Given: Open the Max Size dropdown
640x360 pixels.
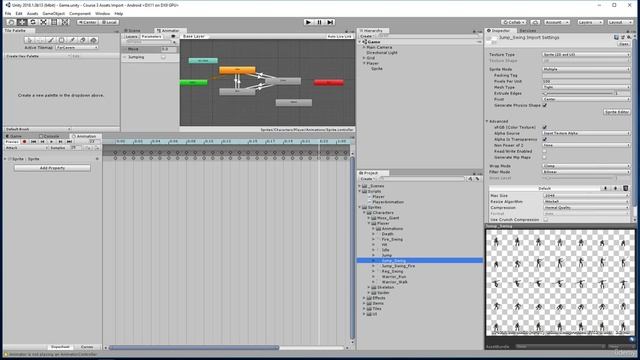Looking at the screenshot, I should [586, 196].
